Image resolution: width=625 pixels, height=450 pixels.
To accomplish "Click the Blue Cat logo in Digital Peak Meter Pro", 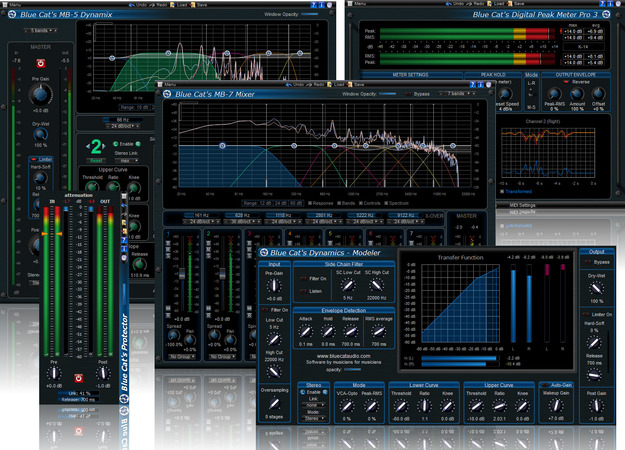I will (606, 14).
